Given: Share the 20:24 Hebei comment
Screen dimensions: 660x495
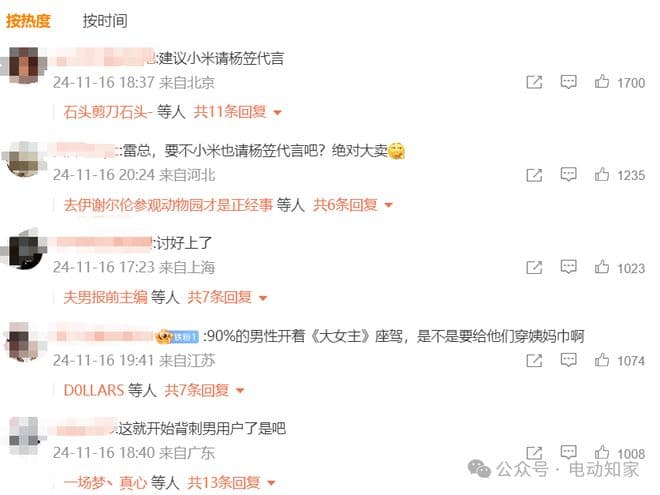Looking at the screenshot, I should [x=534, y=175].
